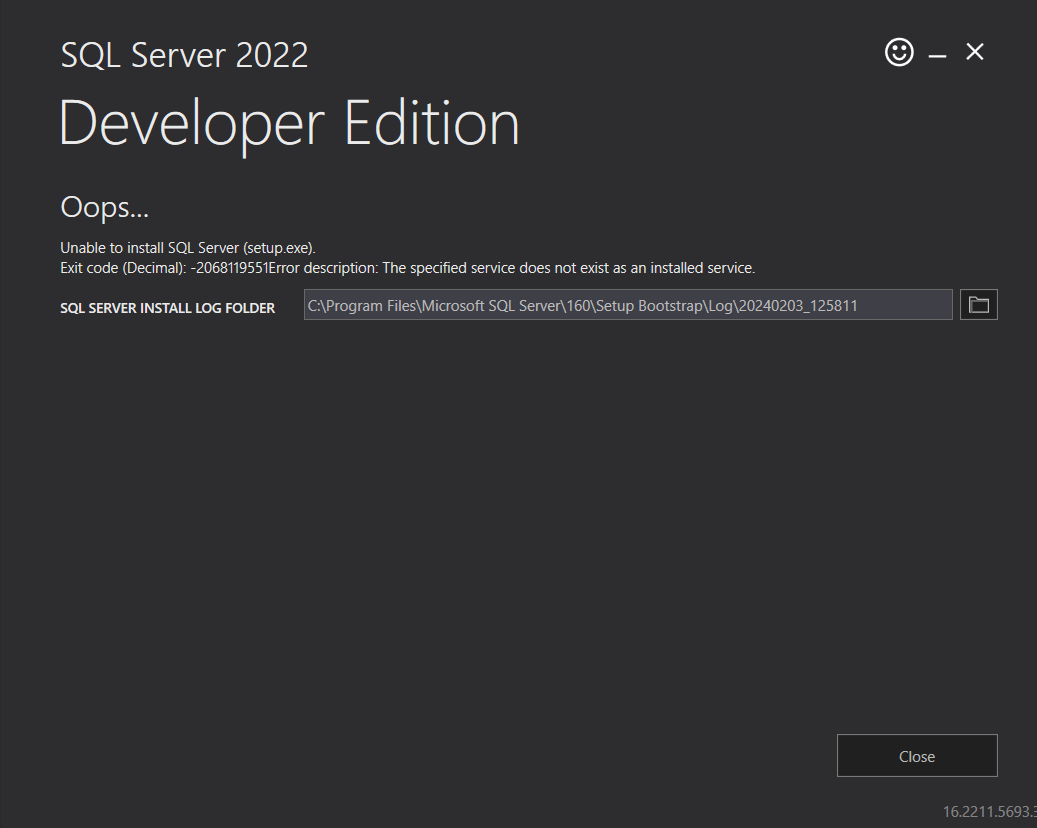Click the 'Oops...' heading

(x=104, y=208)
